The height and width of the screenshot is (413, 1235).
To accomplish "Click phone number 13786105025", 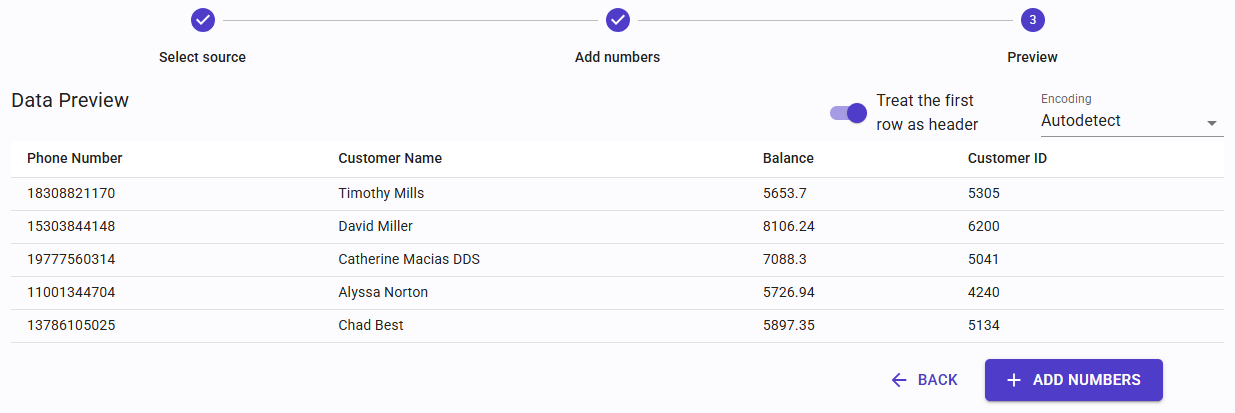I will tap(71, 326).
